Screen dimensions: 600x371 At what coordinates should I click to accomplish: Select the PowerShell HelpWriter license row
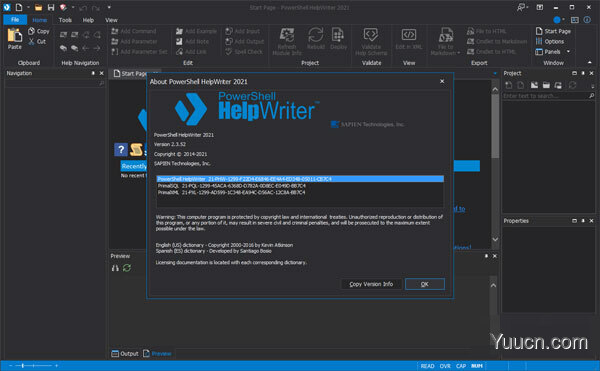point(300,179)
